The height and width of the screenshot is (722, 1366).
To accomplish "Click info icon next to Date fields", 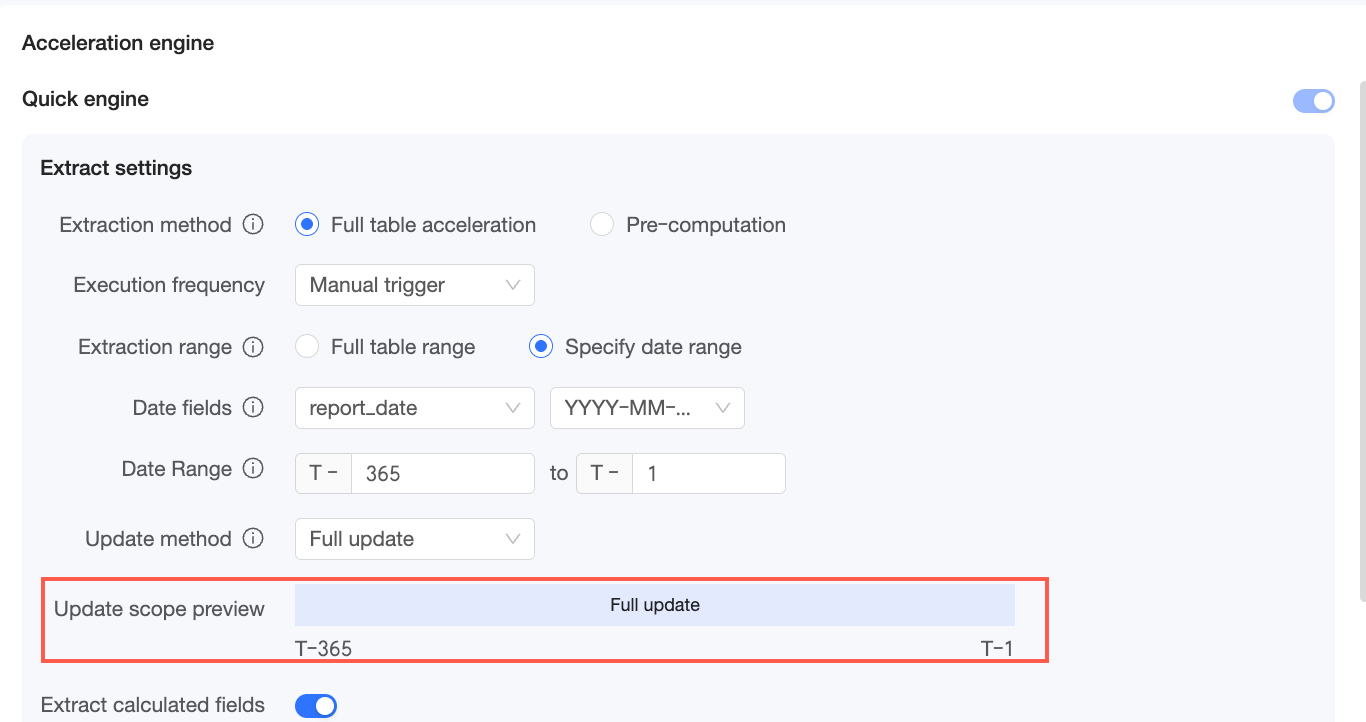I will [254, 408].
